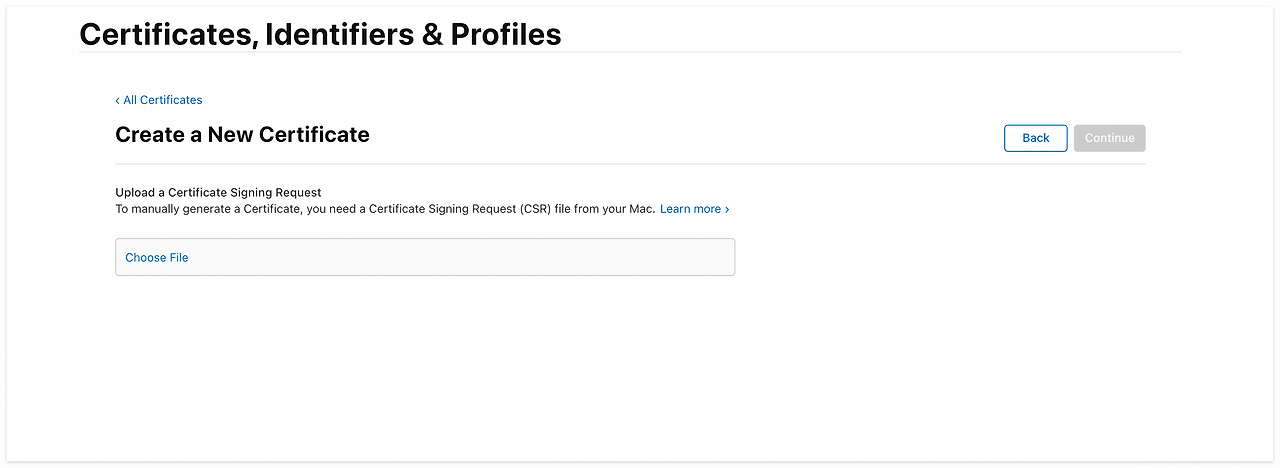Click the Upload a Certificate Signing Request label

[218, 192]
